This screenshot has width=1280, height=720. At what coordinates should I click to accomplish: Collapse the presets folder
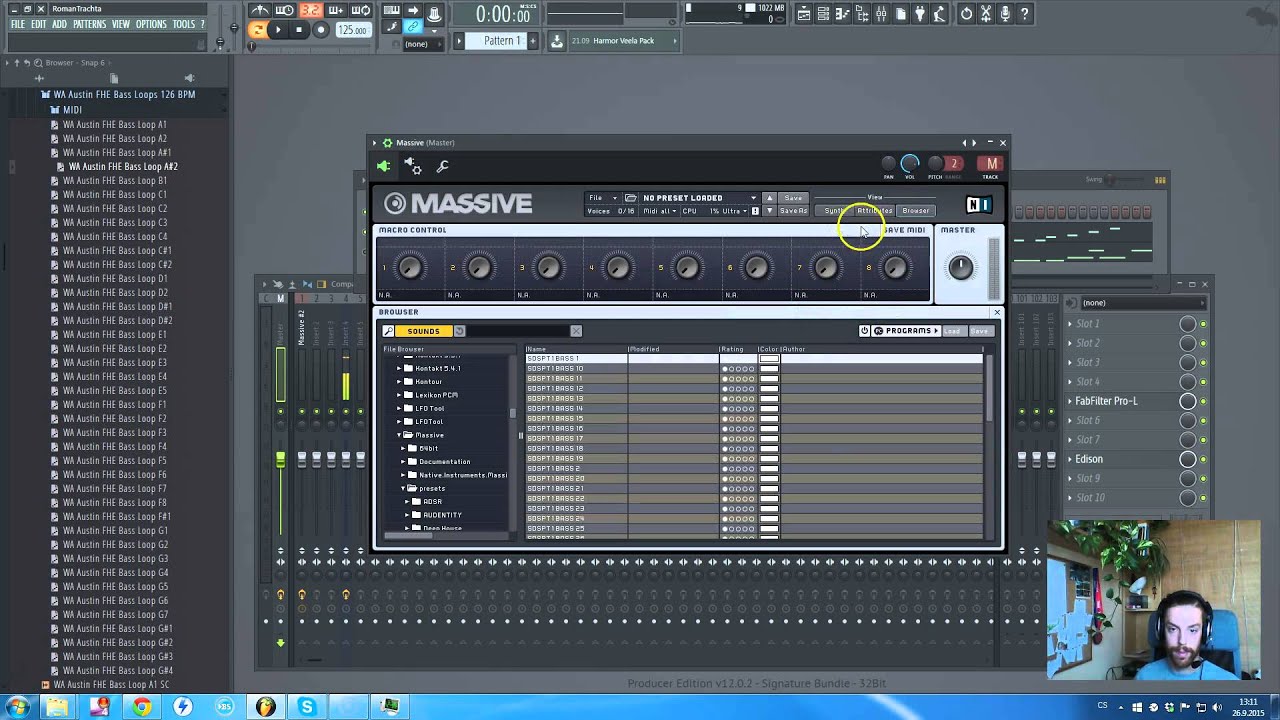[x=402, y=488]
